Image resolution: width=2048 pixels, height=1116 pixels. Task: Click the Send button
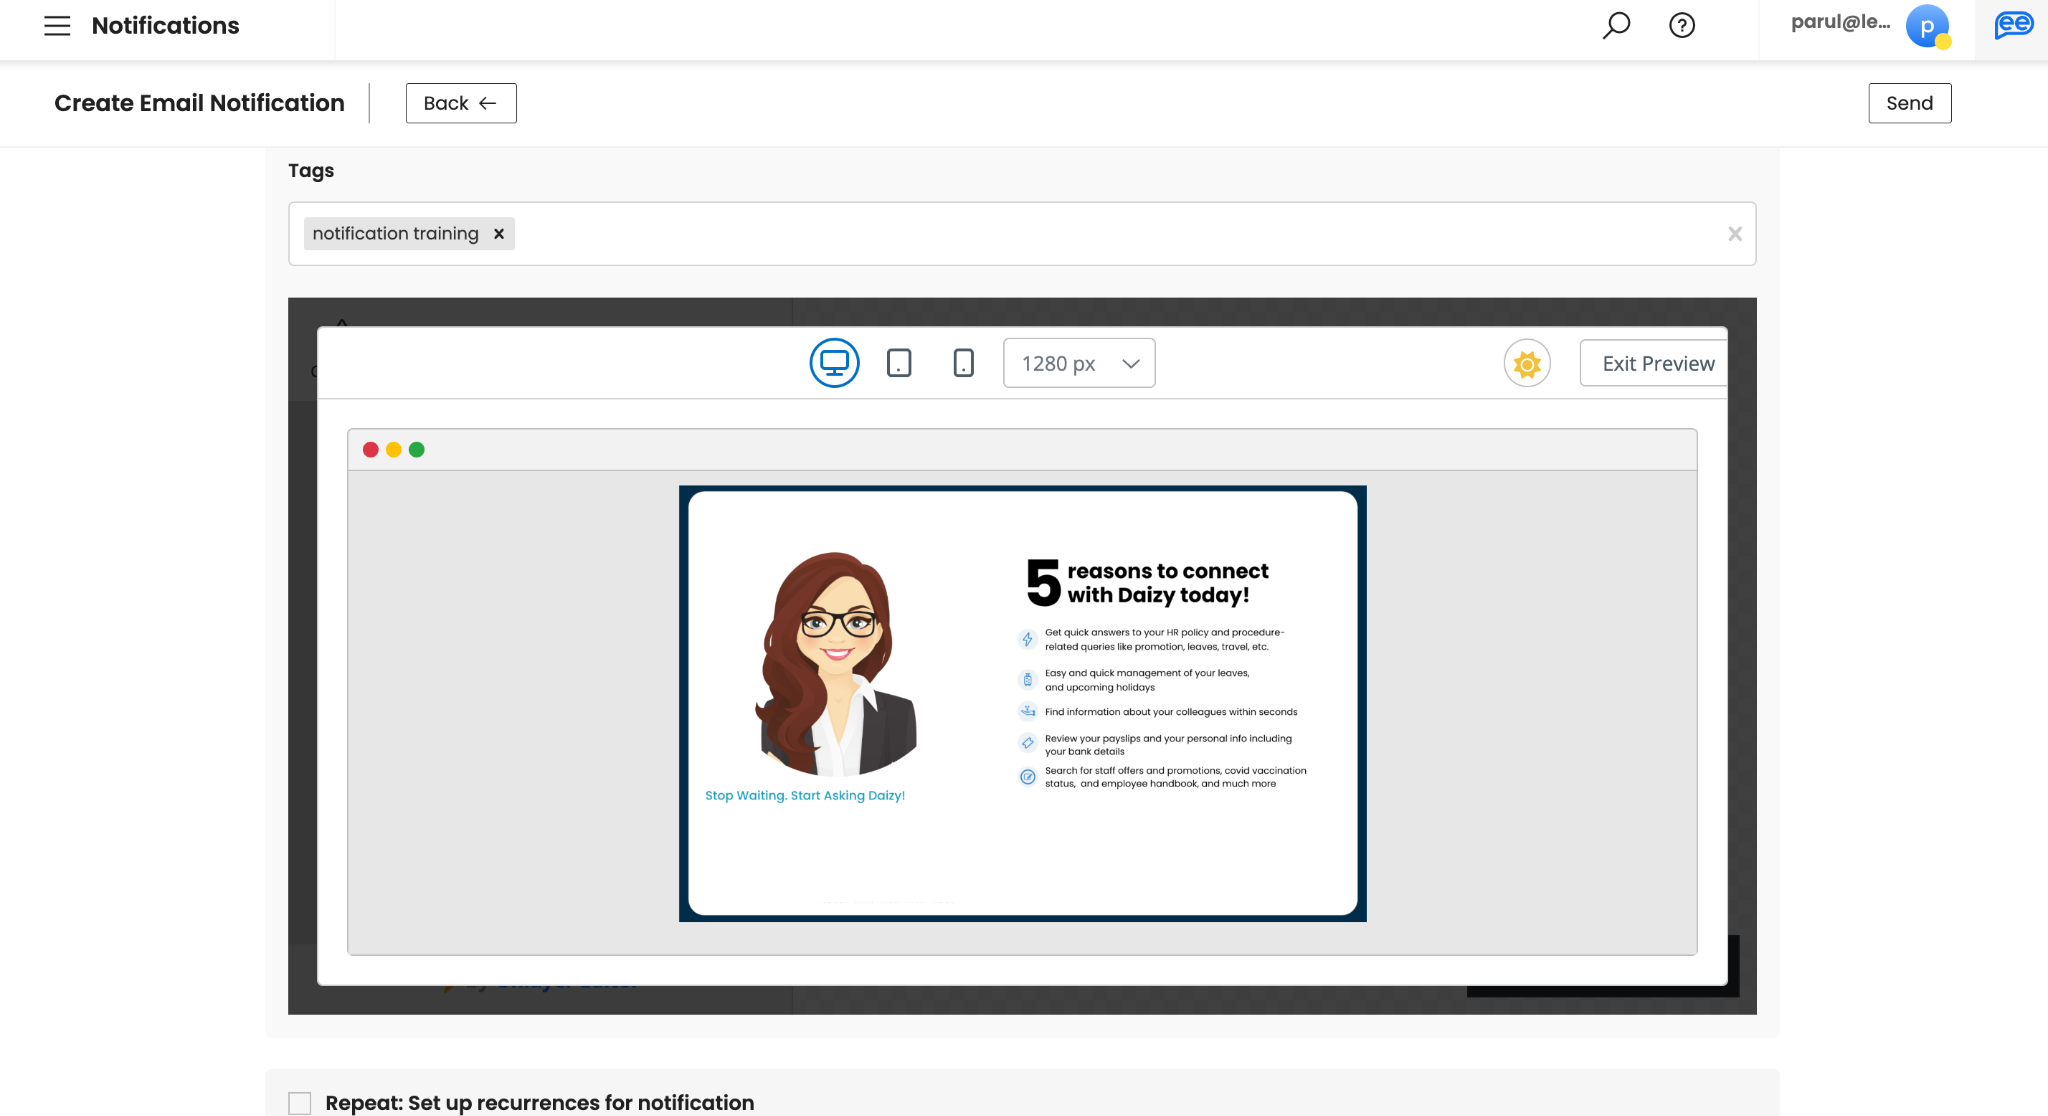pyautogui.click(x=1909, y=103)
